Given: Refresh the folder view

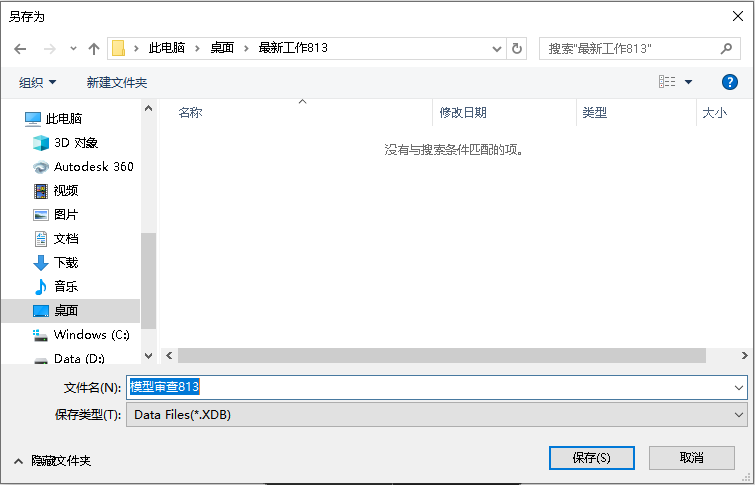Looking at the screenshot, I should point(517,49).
